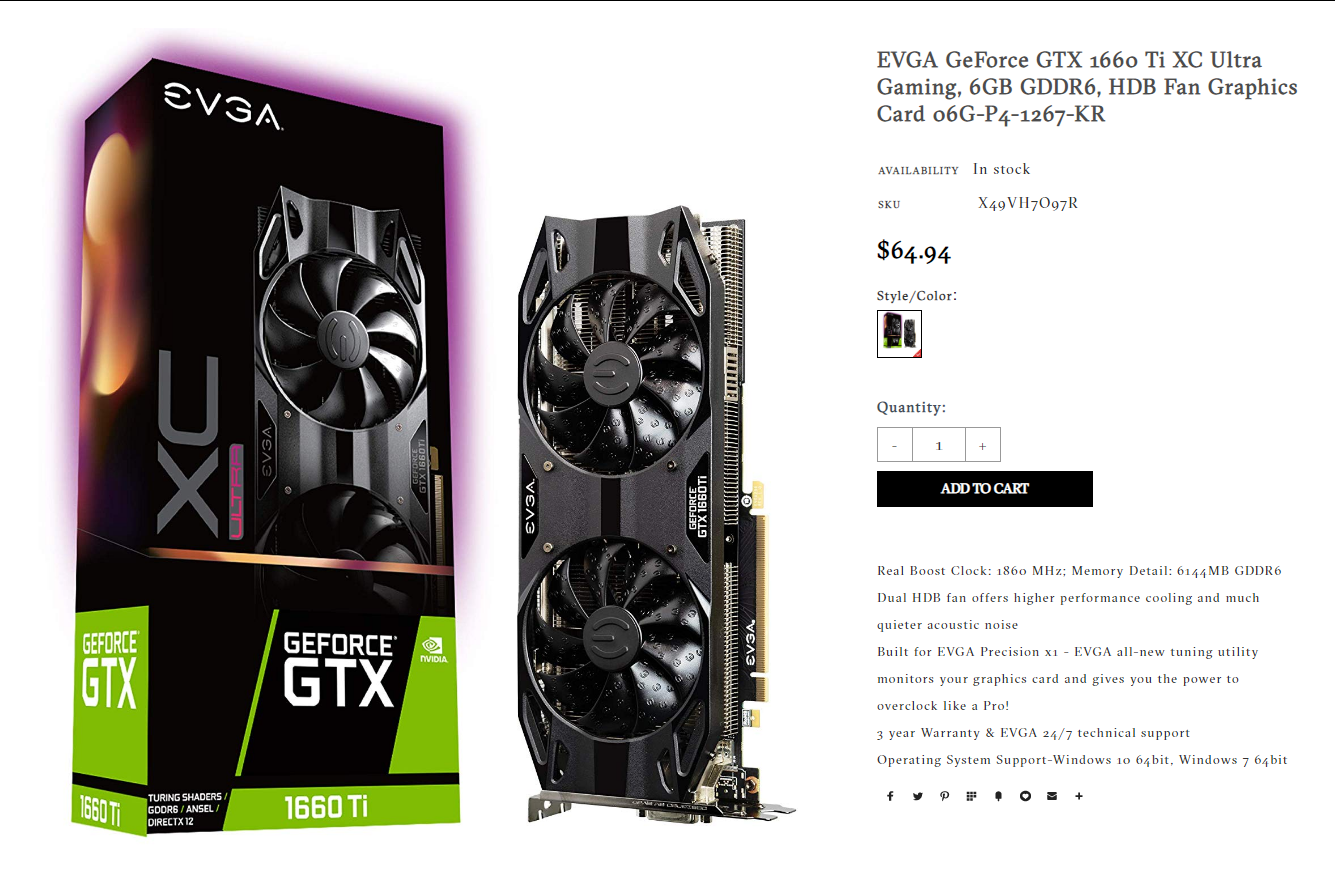Click the EVGA GTX 1660 Ti product title

1087,87
